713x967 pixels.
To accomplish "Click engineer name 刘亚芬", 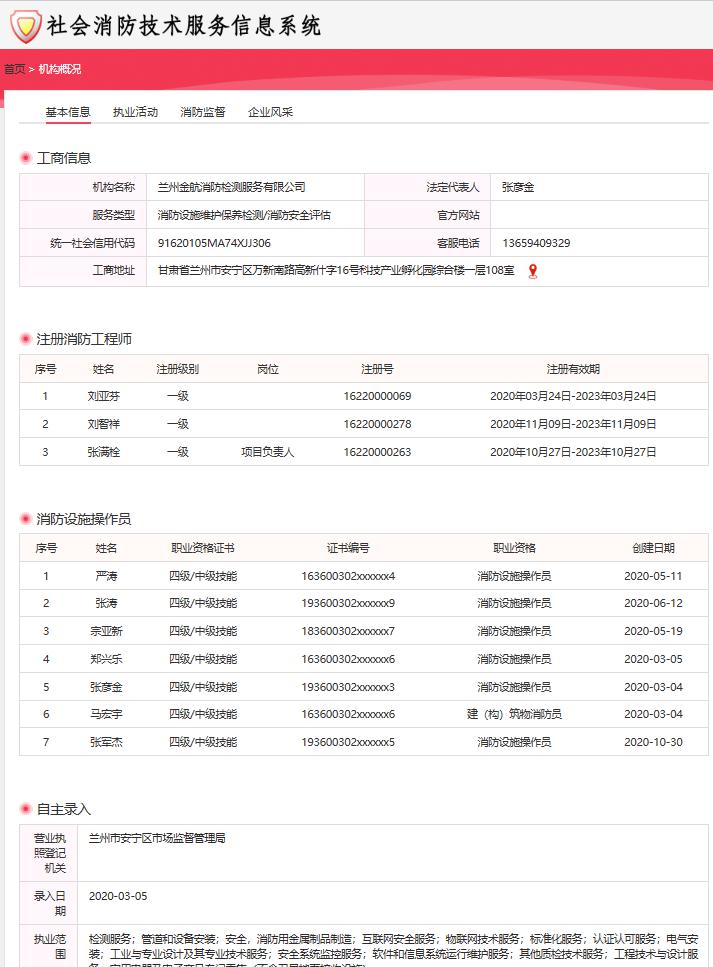I will tap(104, 396).
